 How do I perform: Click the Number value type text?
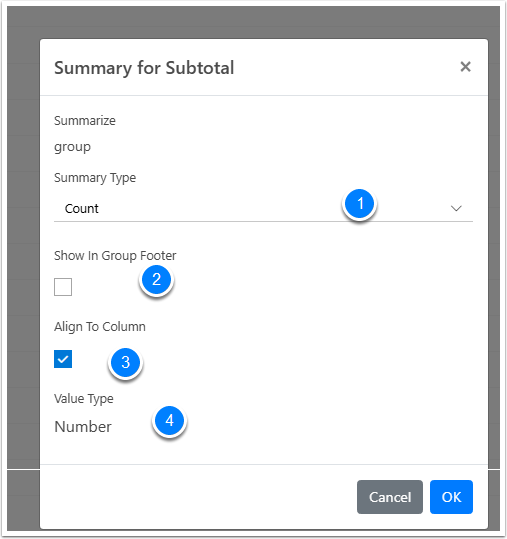[83, 427]
